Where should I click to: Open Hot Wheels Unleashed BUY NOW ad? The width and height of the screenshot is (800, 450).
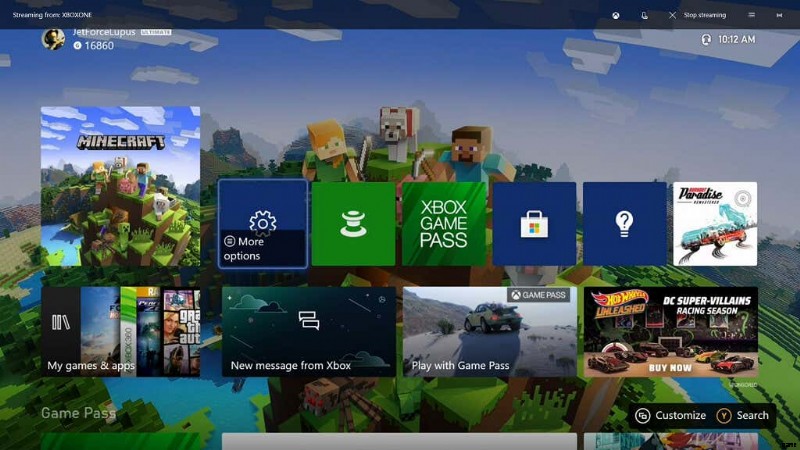670,332
